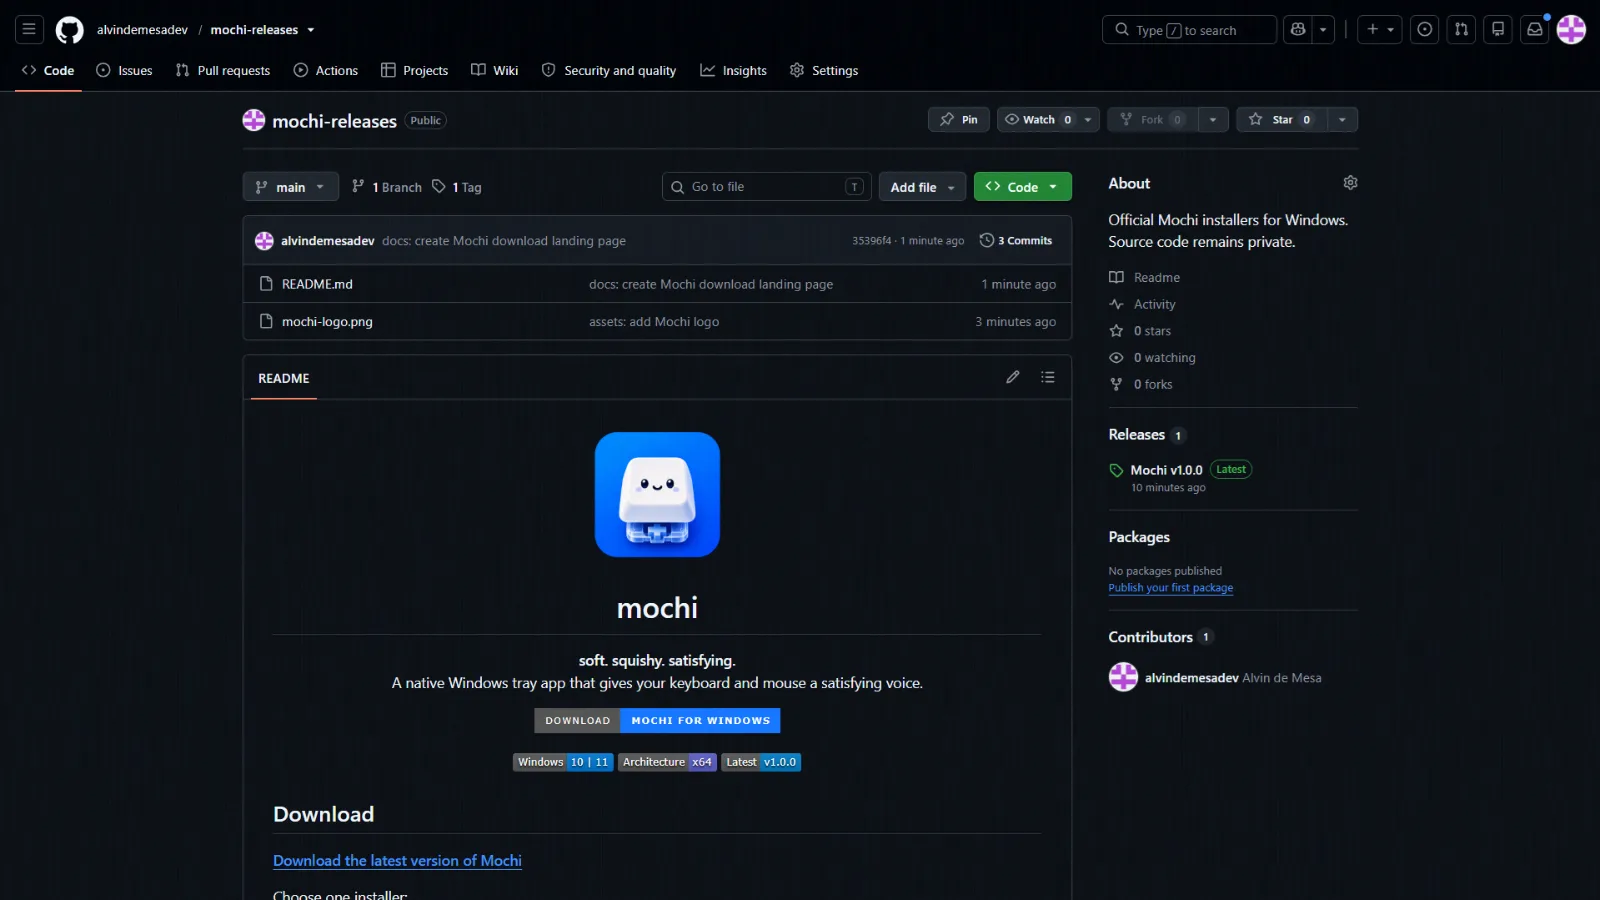Open the pull requests shortcut icon in header
Image resolution: width=1600 pixels, height=900 pixels.
click(x=1461, y=30)
